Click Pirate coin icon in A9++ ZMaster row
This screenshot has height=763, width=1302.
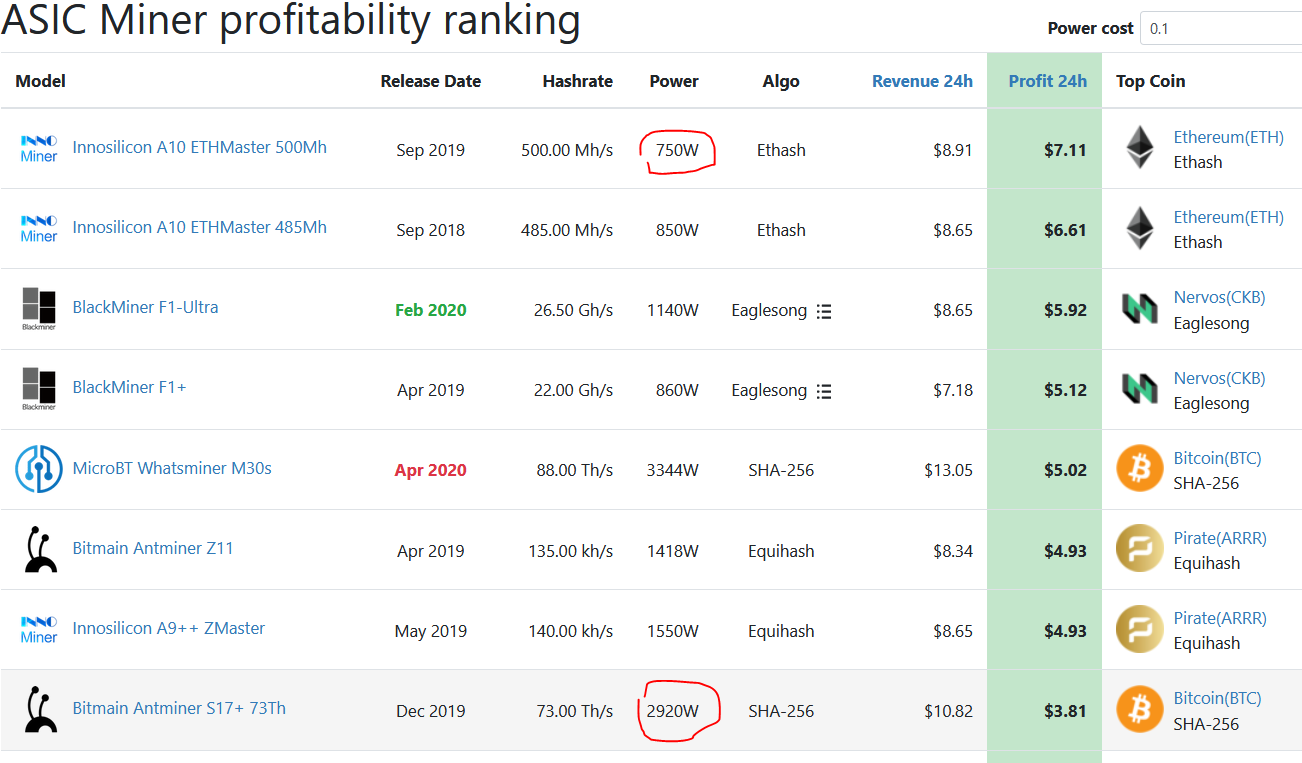coord(1140,630)
